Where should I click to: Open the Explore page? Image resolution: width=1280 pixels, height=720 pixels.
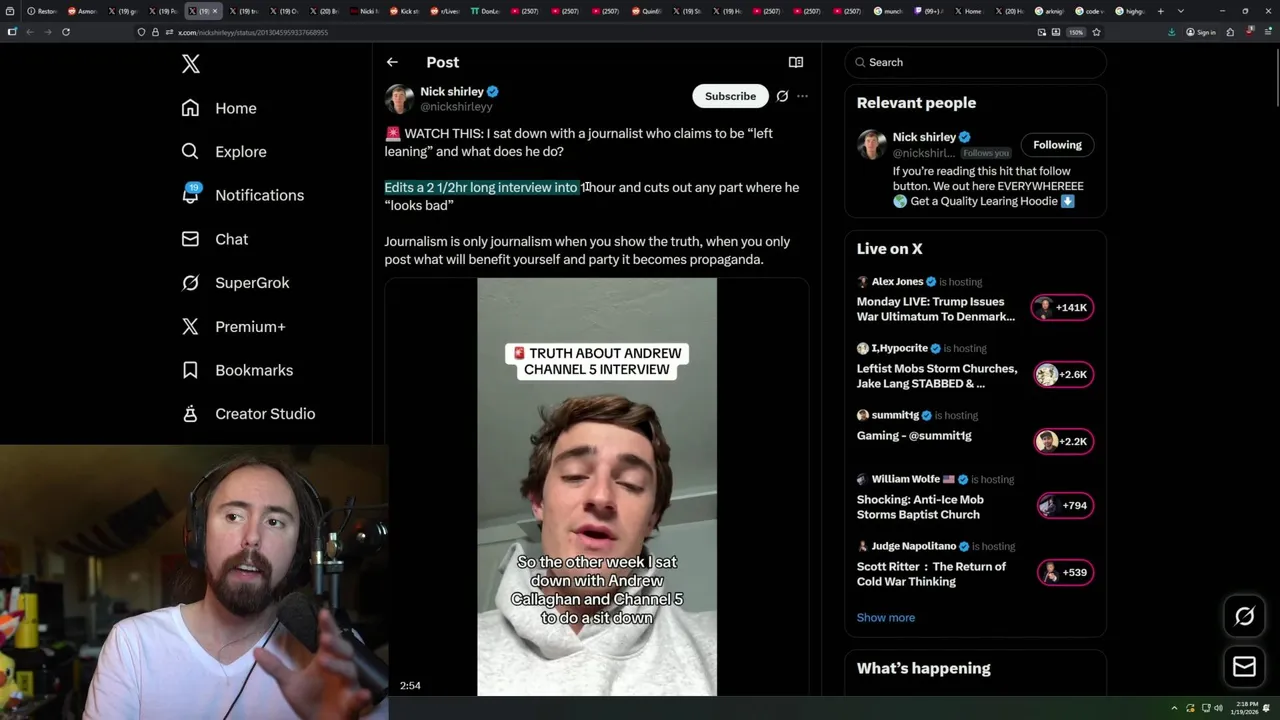click(224, 152)
